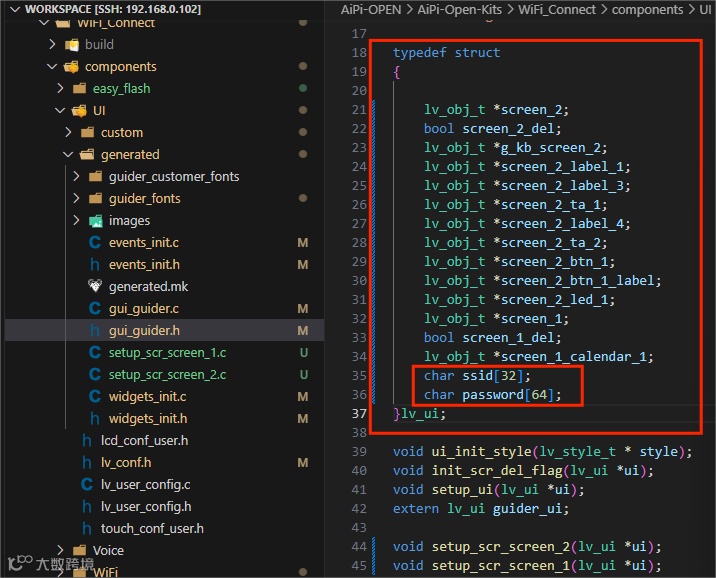Click the custom folder icon
The image size is (716, 578).
click(x=87, y=132)
